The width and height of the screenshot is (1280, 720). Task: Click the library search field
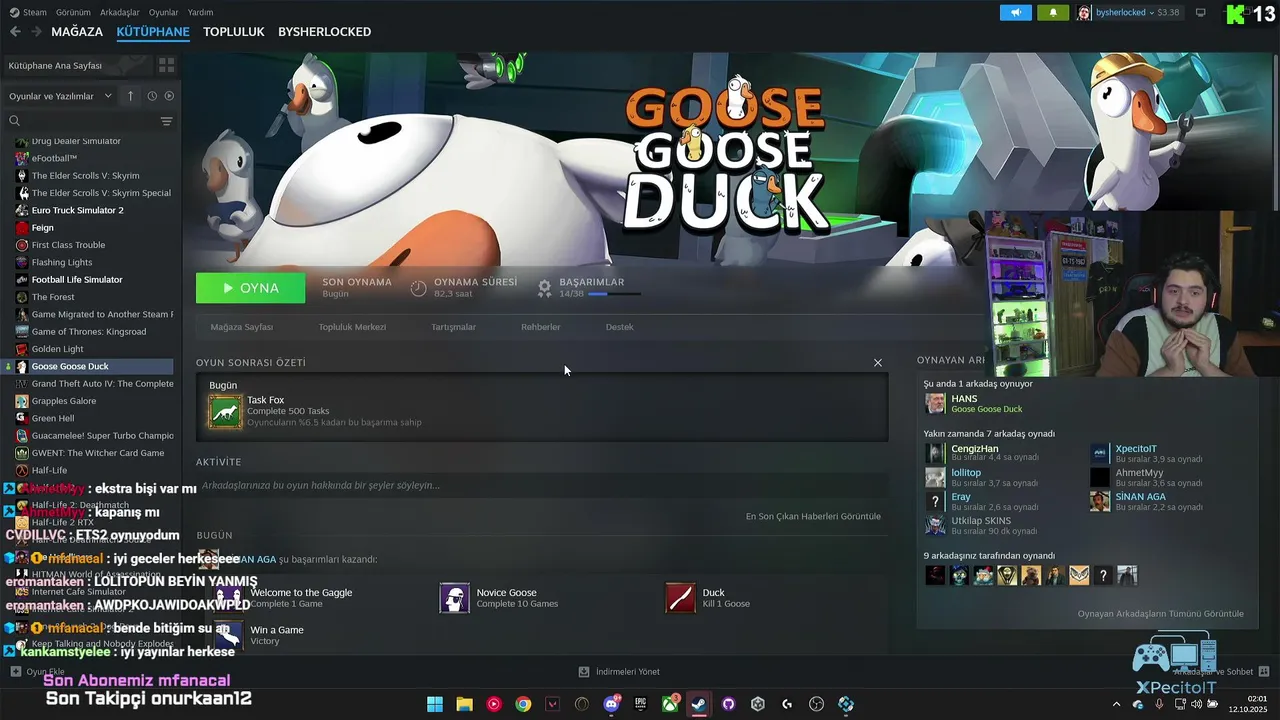tap(90, 121)
